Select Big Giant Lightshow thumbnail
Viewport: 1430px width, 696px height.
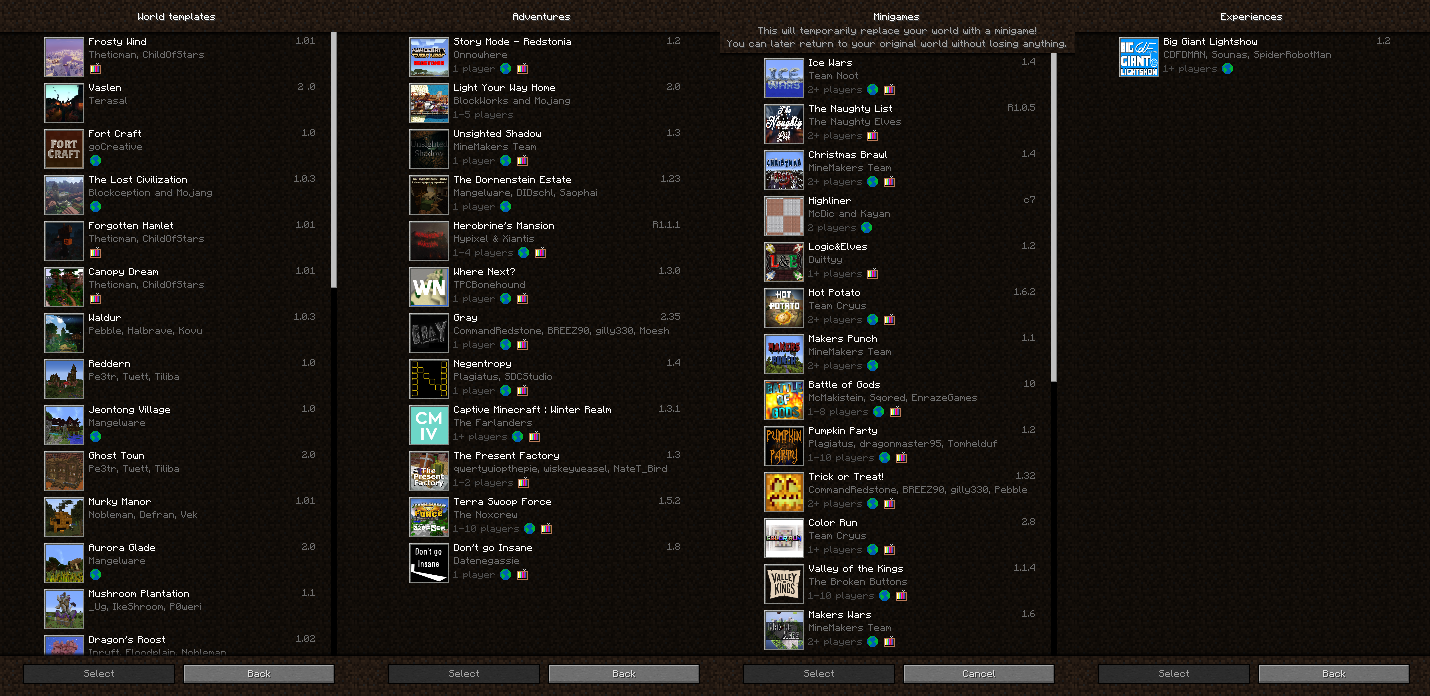[1139, 57]
